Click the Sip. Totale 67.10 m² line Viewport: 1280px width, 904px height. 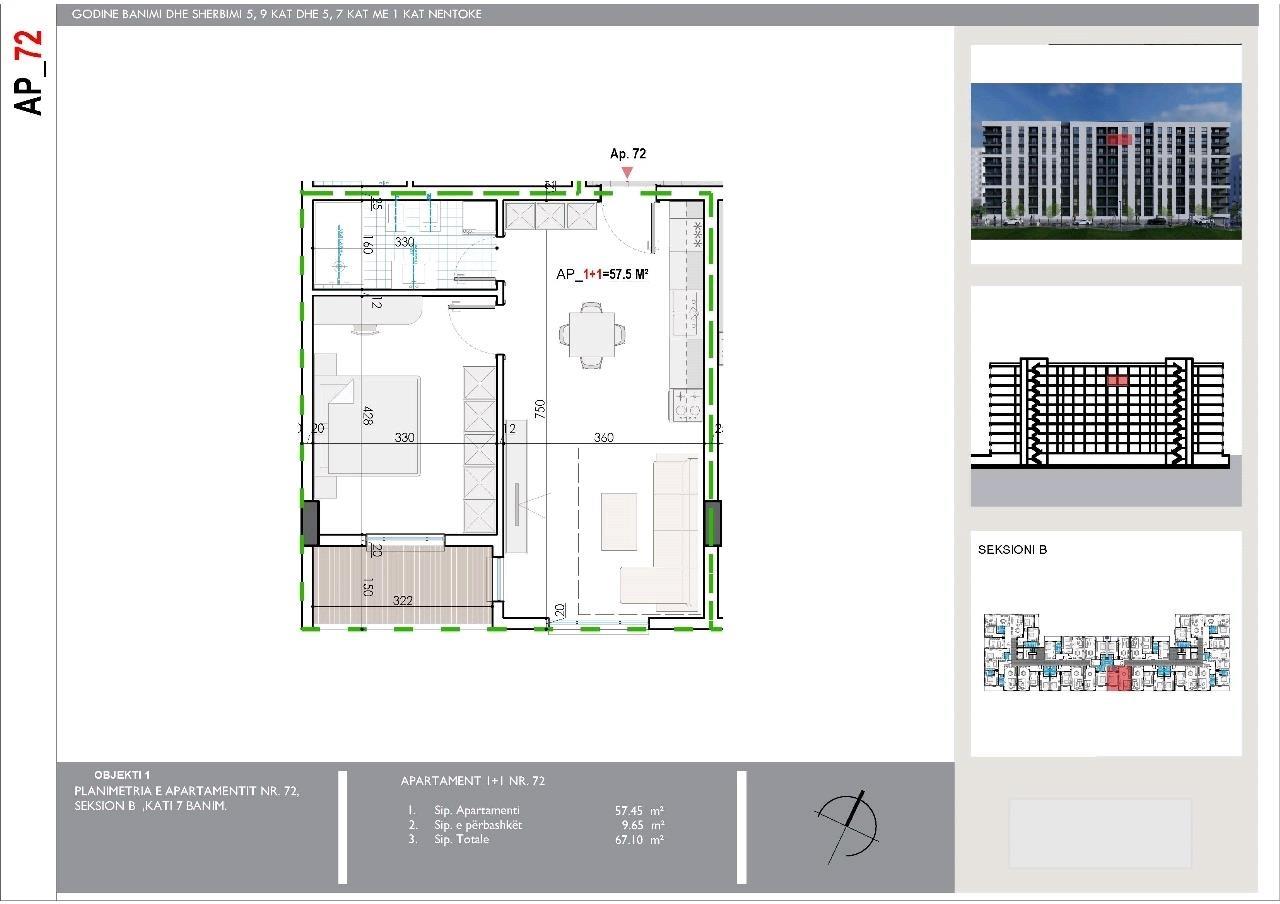tap(536, 840)
